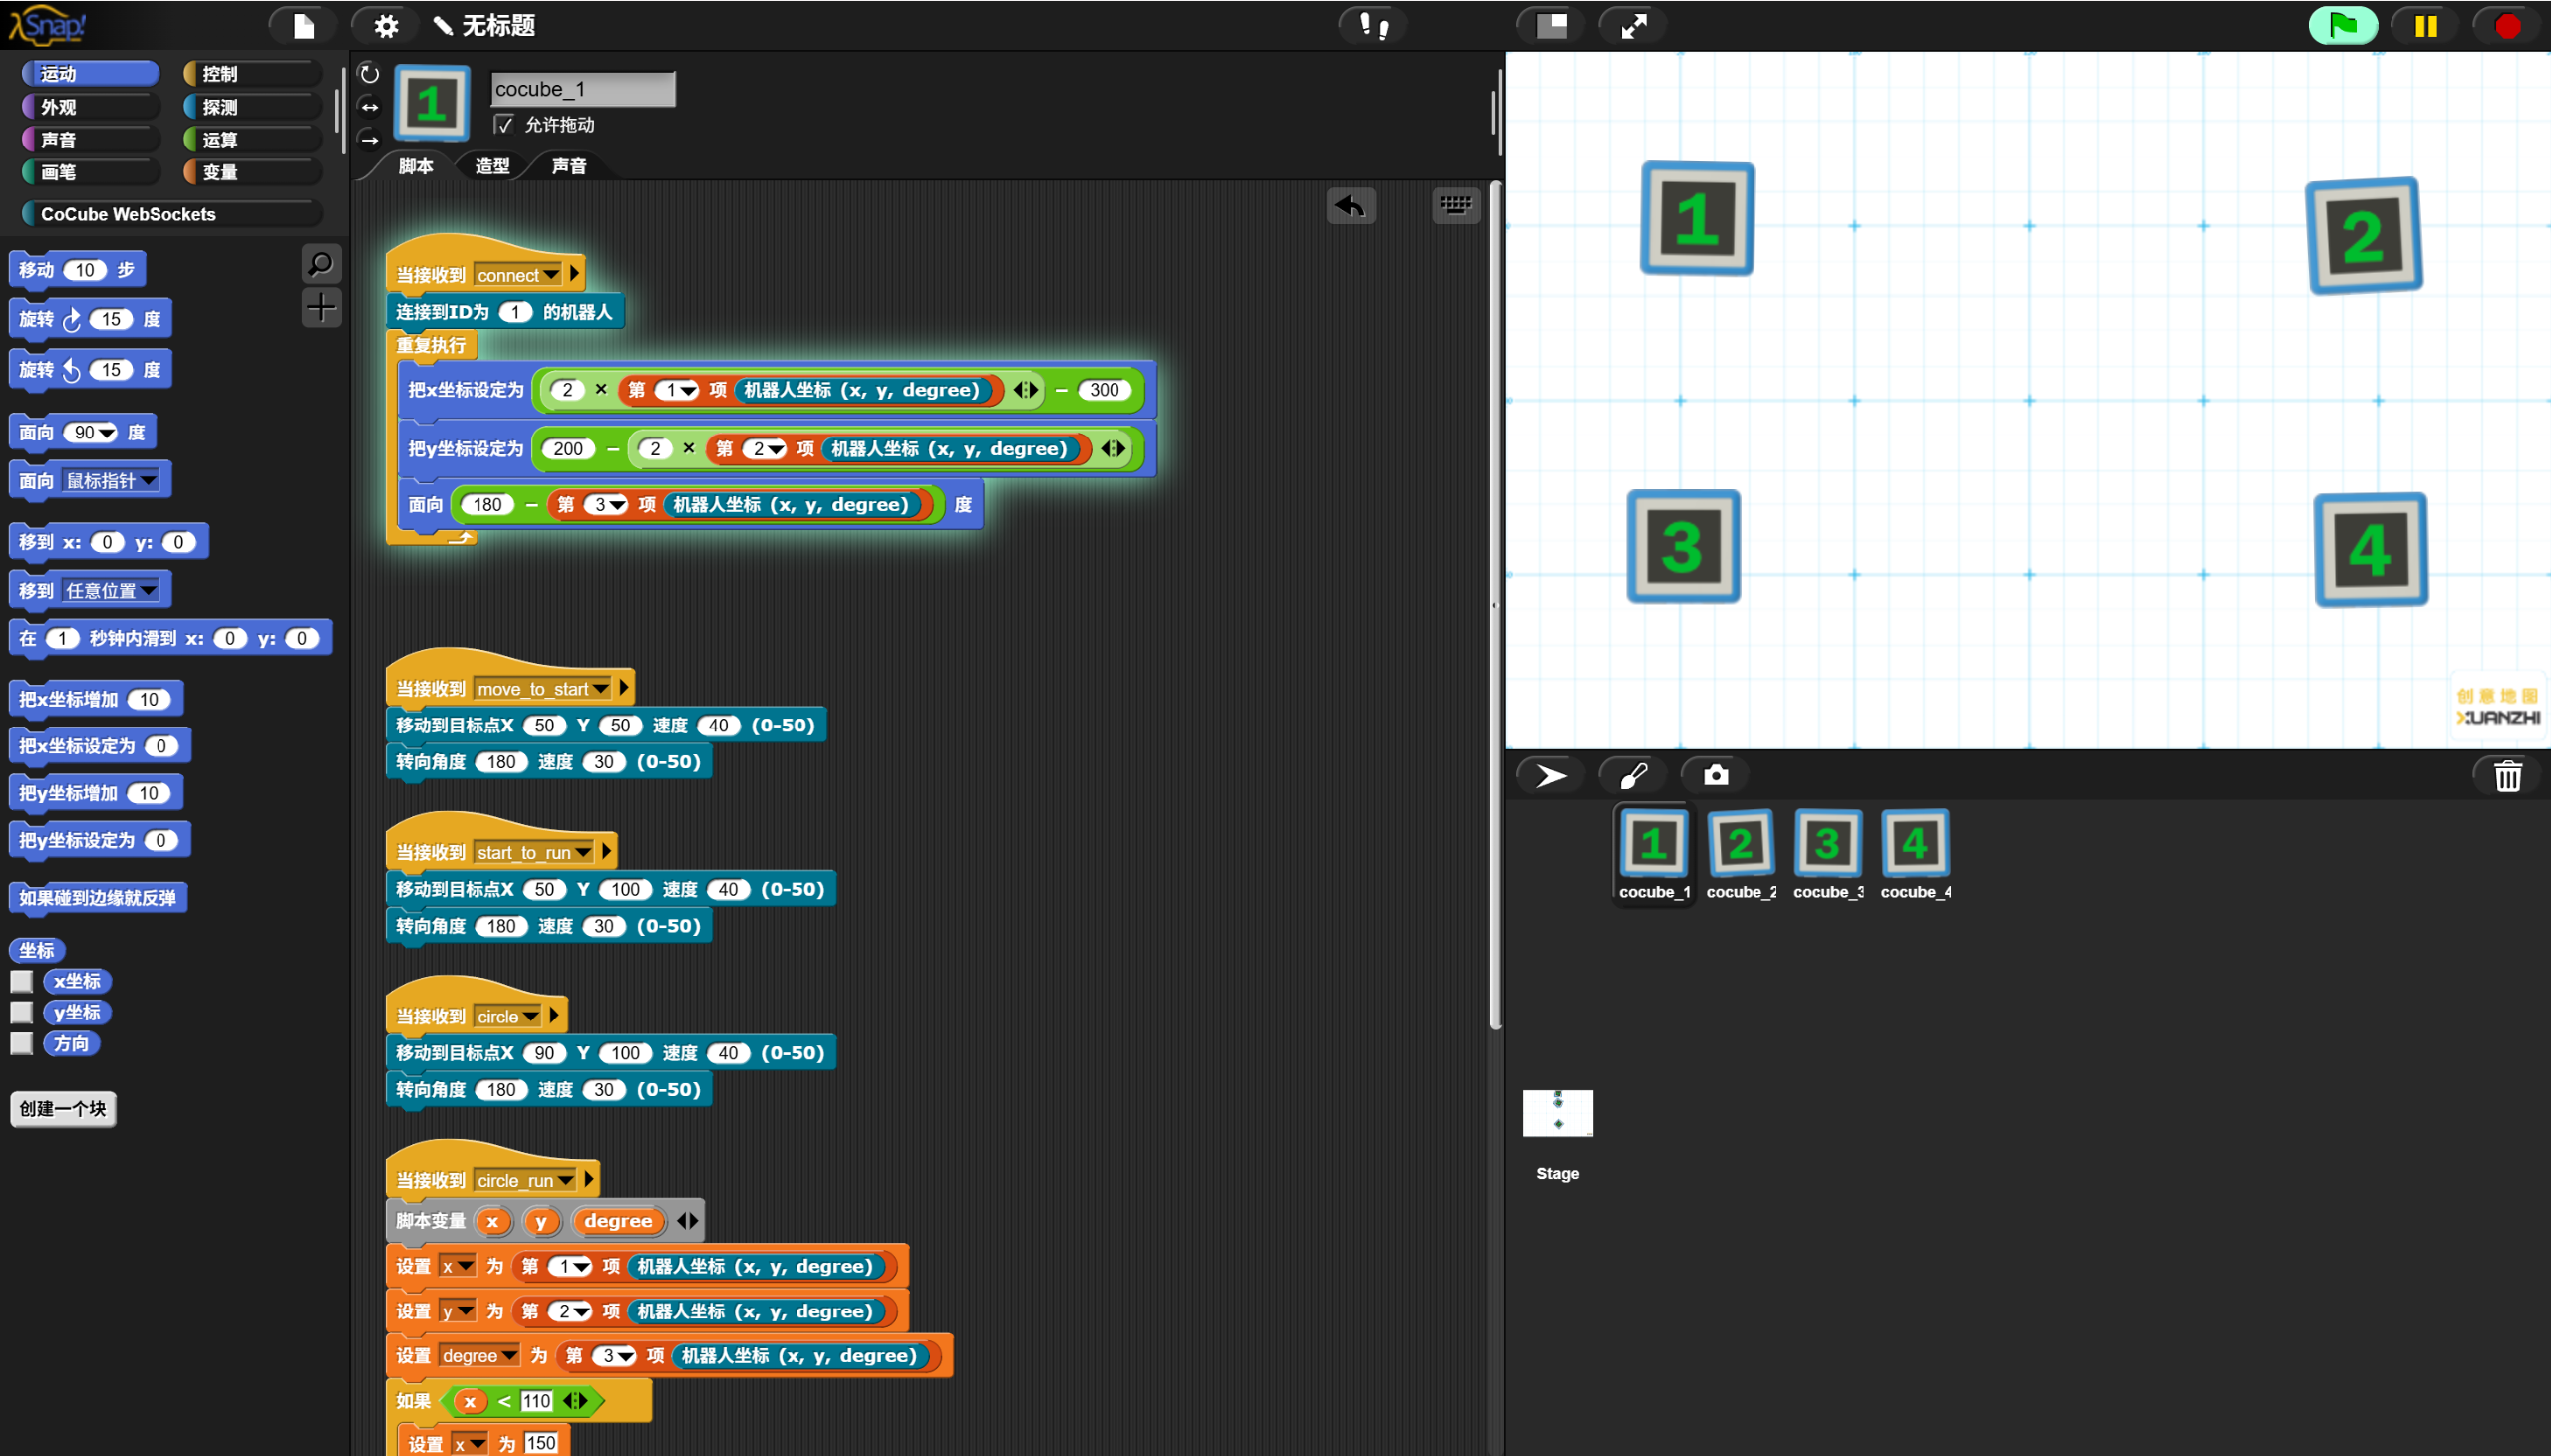
Task: Click the 创建一个块 button
Action: pyautogui.click(x=63, y=1108)
